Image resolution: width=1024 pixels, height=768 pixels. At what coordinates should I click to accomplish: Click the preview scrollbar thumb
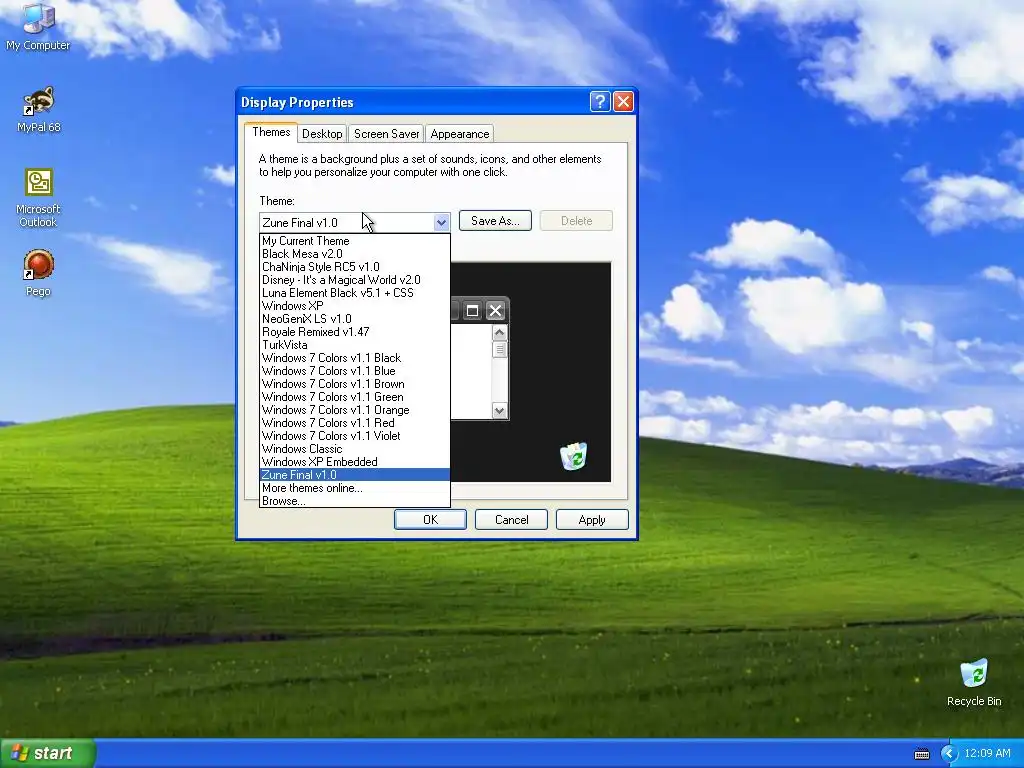(500, 349)
